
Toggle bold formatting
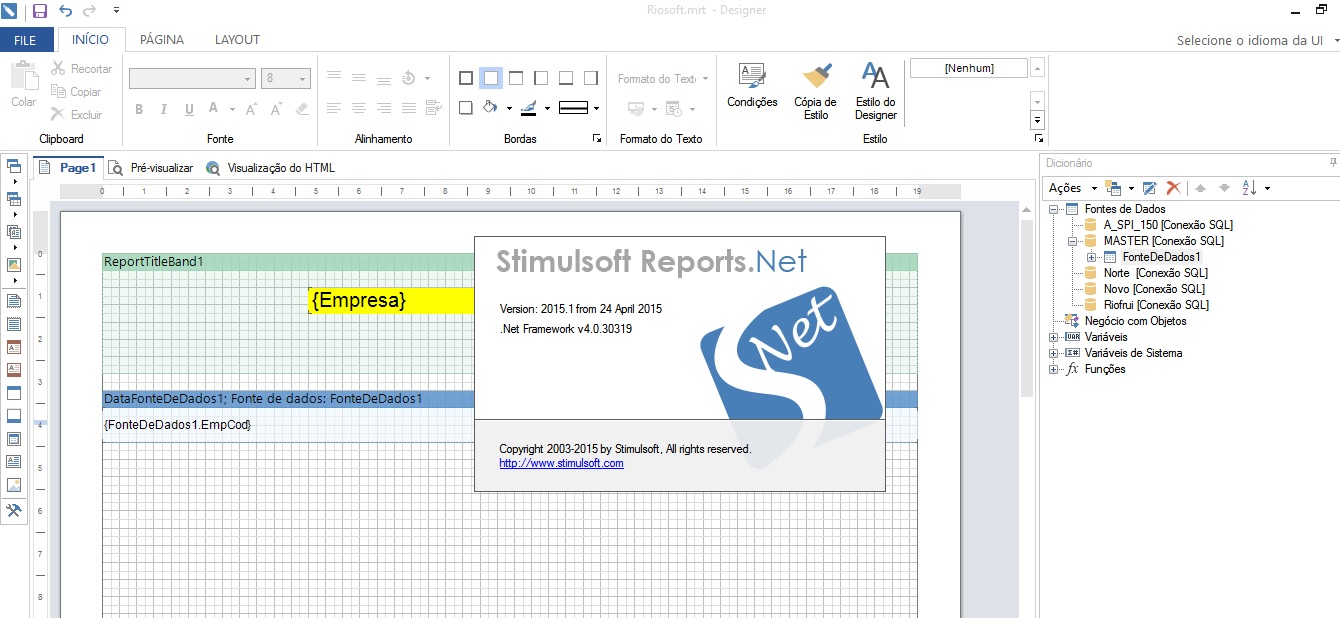tap(139, 109)
